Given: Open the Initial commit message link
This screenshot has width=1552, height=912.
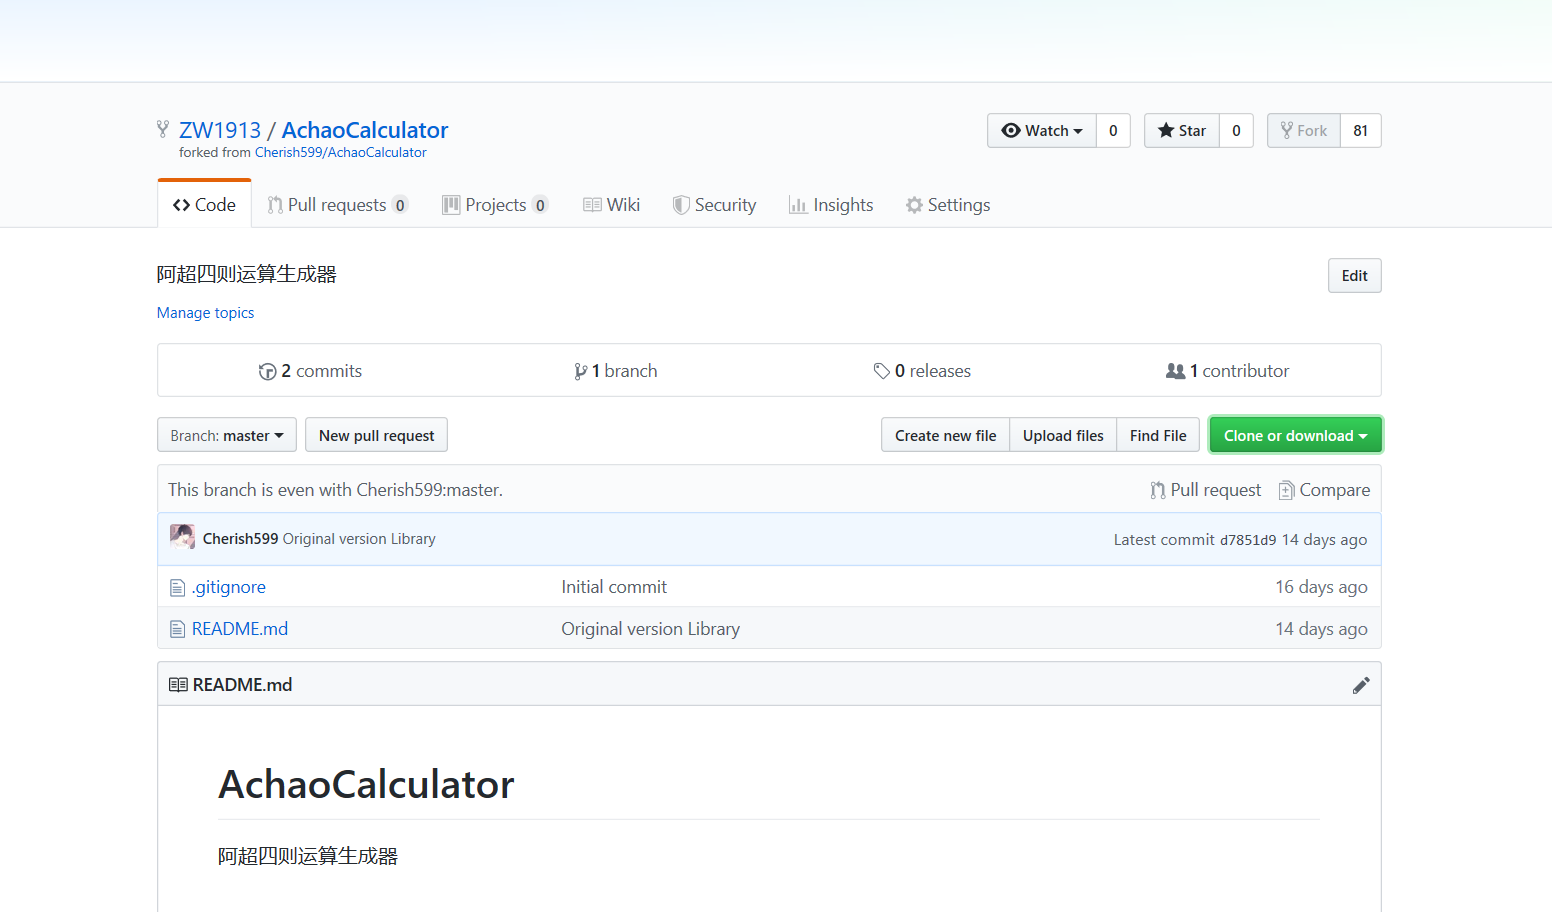Looking at the screenshot, I should click(x=614, y=587).
